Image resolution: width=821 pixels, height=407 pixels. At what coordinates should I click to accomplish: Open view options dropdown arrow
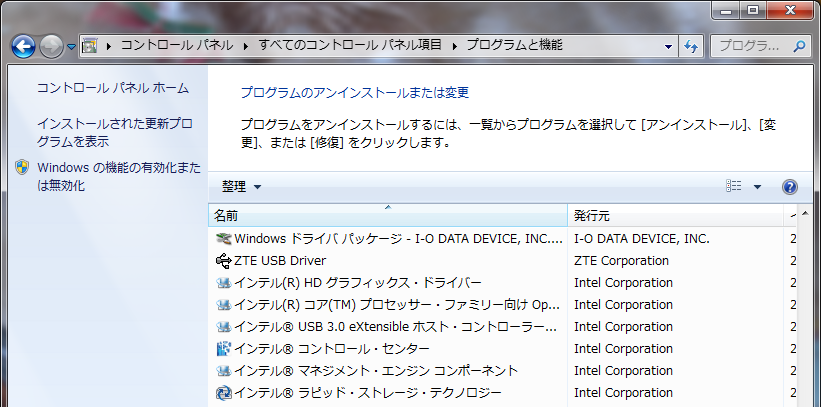pos(757,186)
